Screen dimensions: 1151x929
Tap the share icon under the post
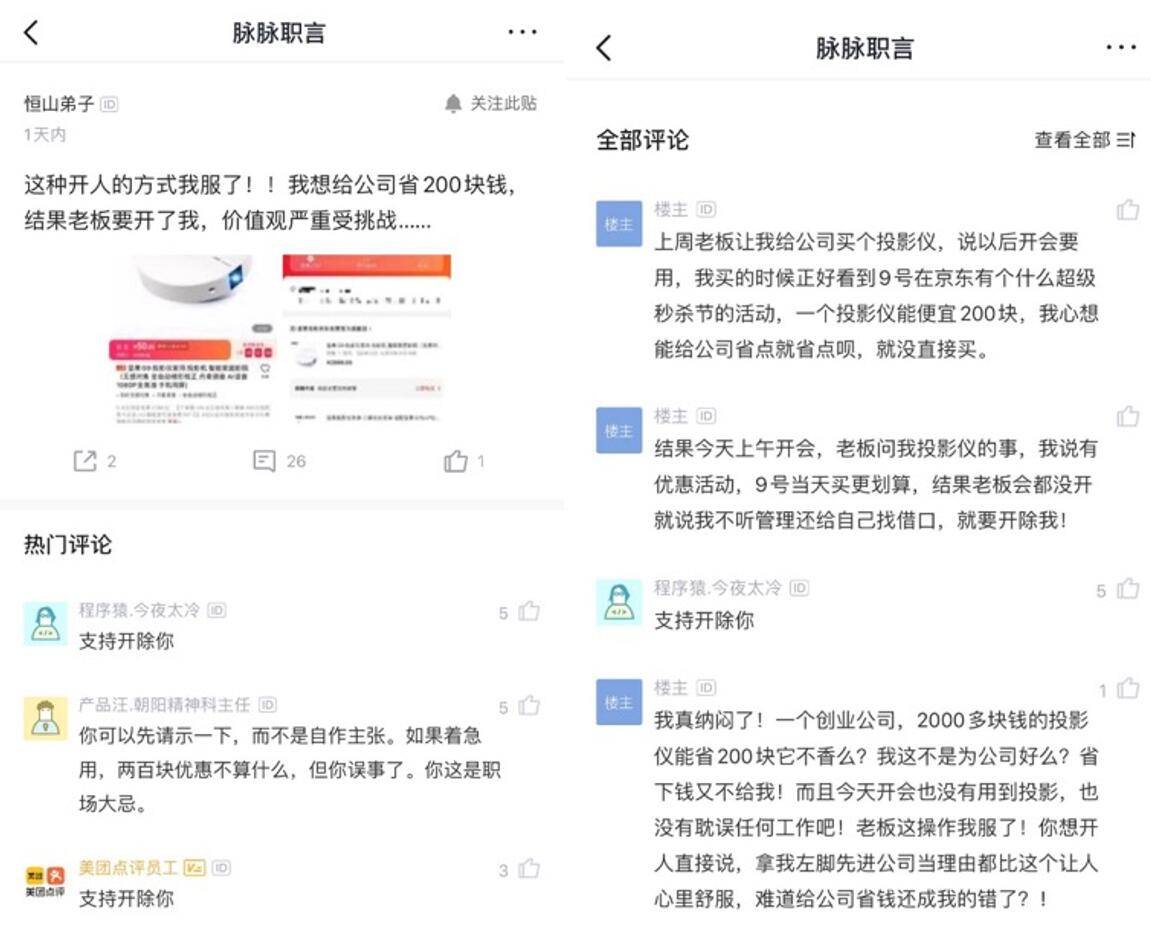pyautogui.click(x=85, y=461)
